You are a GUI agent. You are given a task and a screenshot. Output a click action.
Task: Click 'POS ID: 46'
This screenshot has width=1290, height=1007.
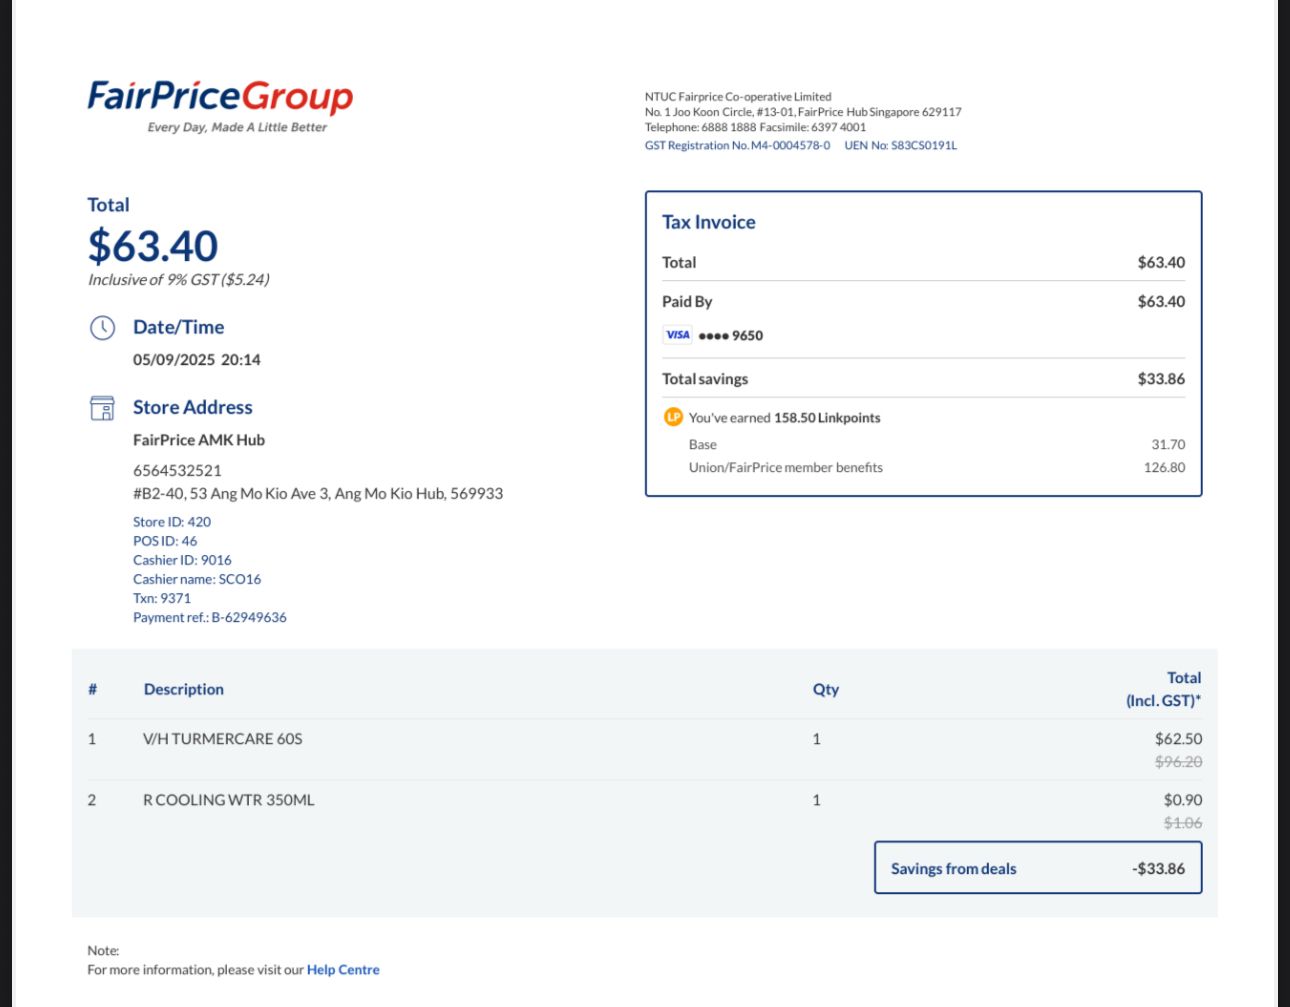(x=165, y=541)
